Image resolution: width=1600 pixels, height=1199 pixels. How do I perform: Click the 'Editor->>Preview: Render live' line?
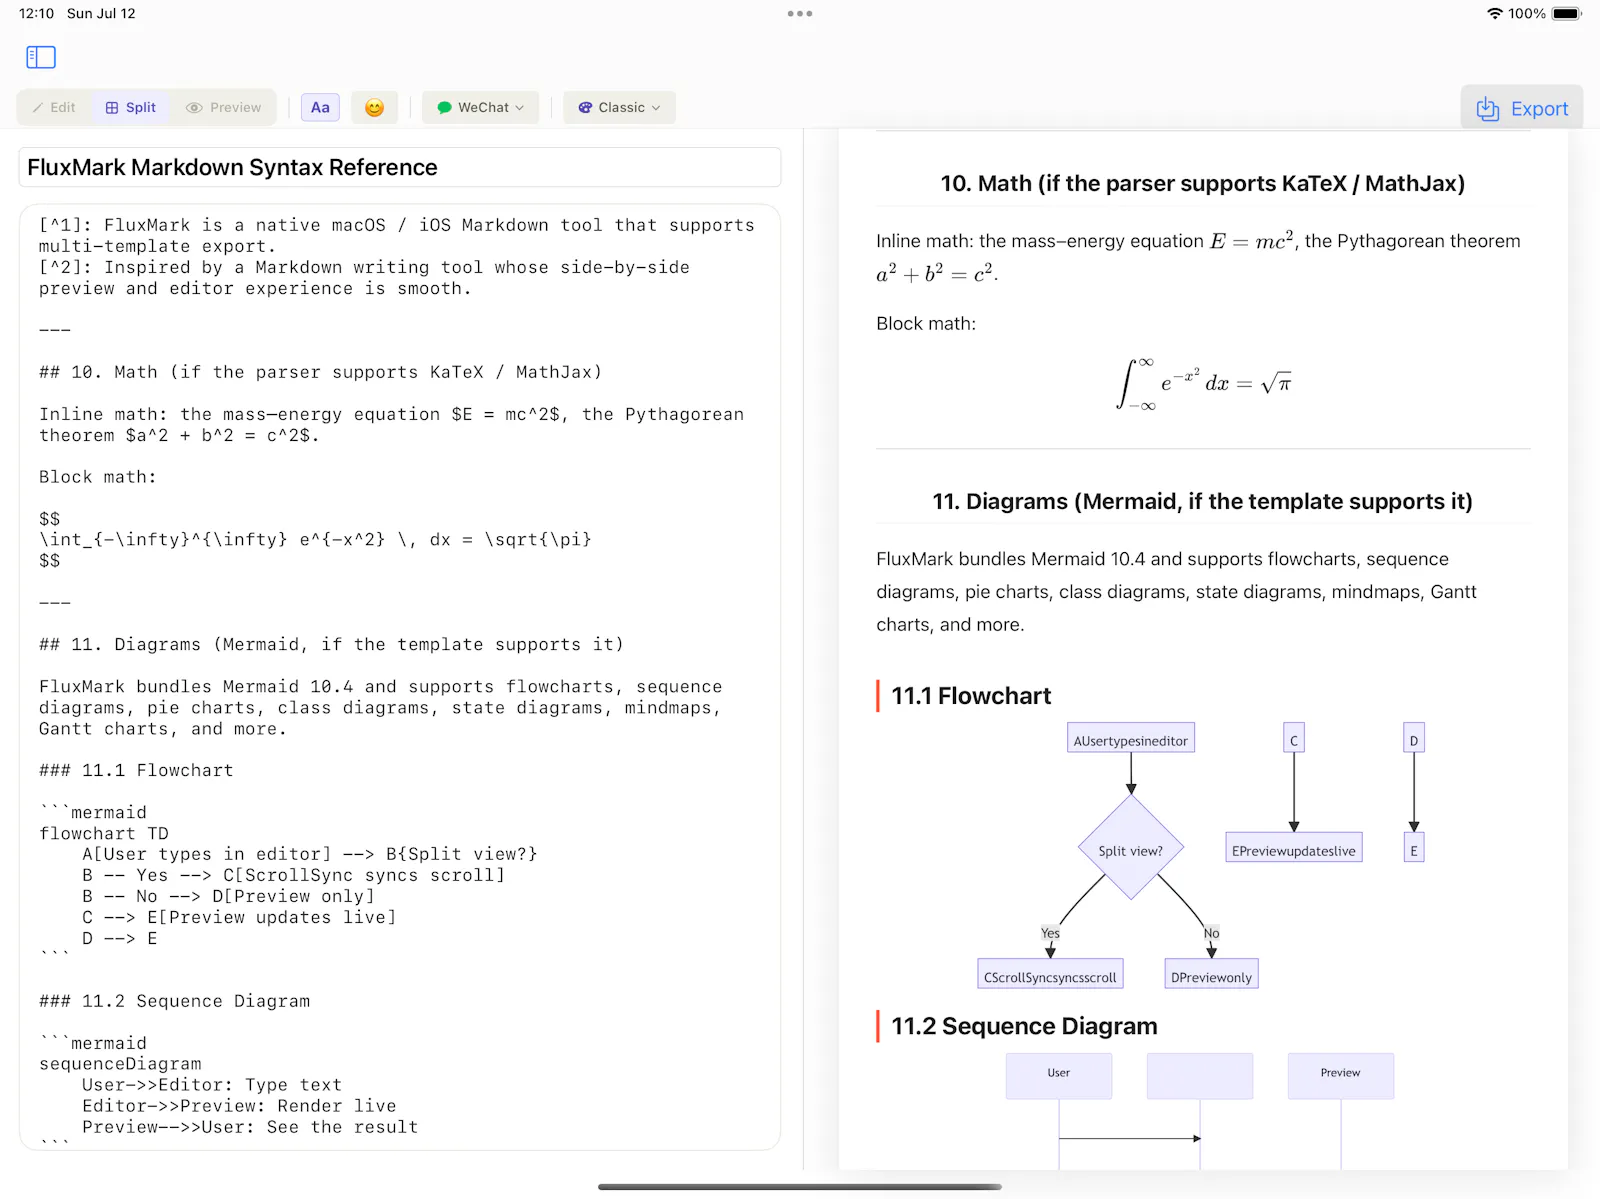pos(239,1107)
